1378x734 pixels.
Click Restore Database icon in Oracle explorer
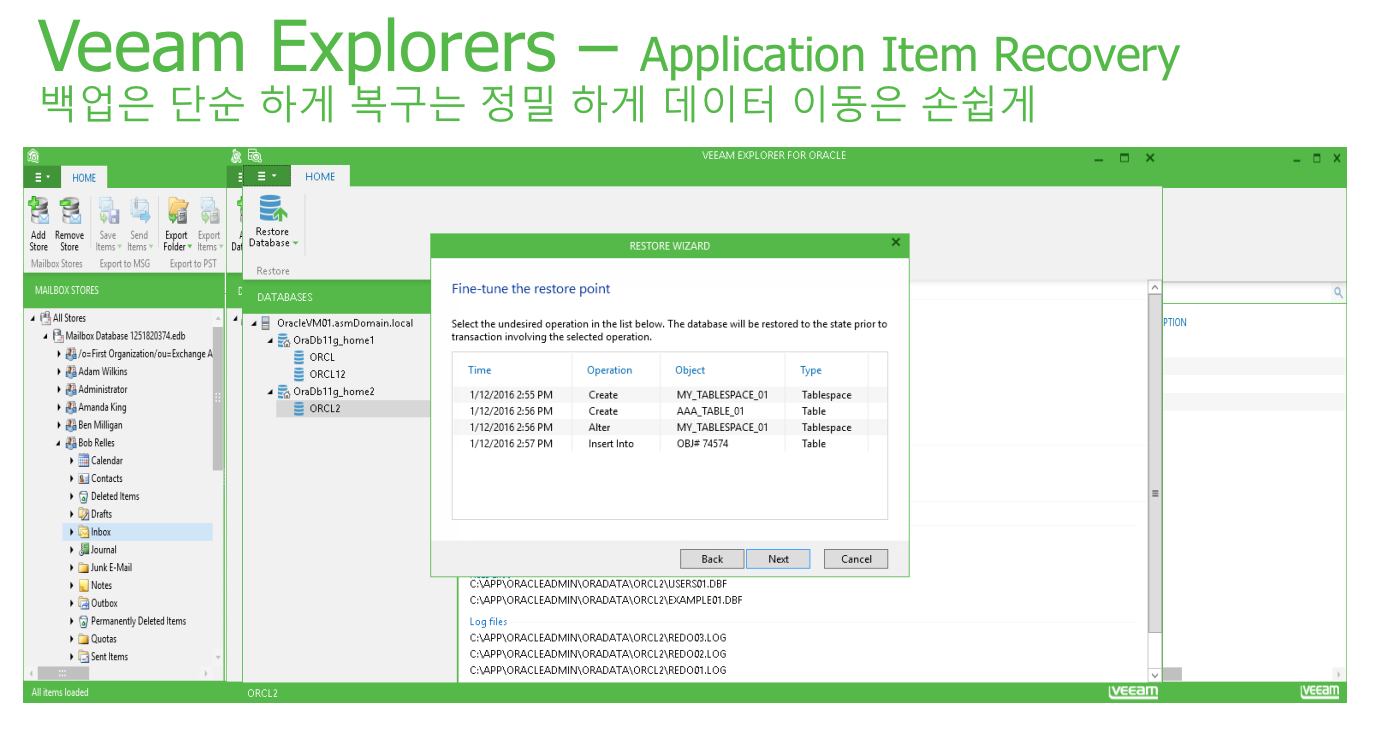[273, 208]
